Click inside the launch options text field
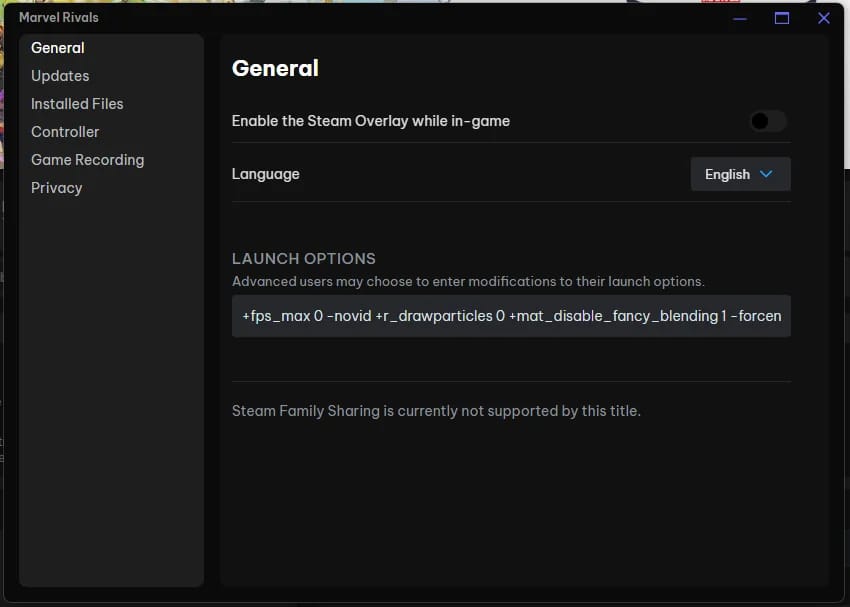The height and width of the screenshot is (607, 850). [511, 316]
